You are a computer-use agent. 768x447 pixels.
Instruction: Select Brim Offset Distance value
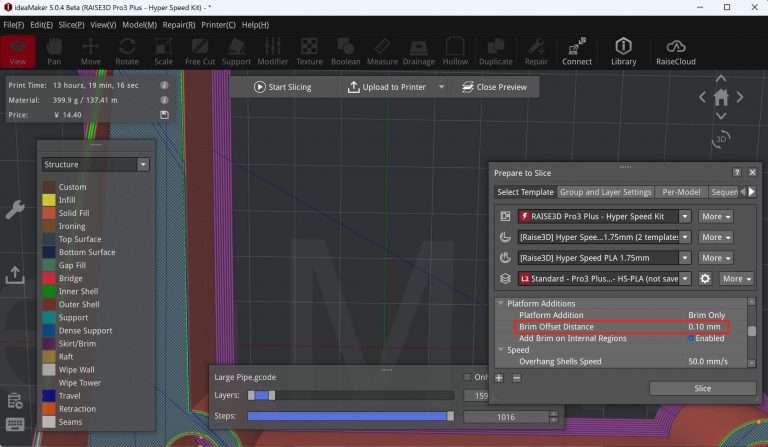[704, 327]
